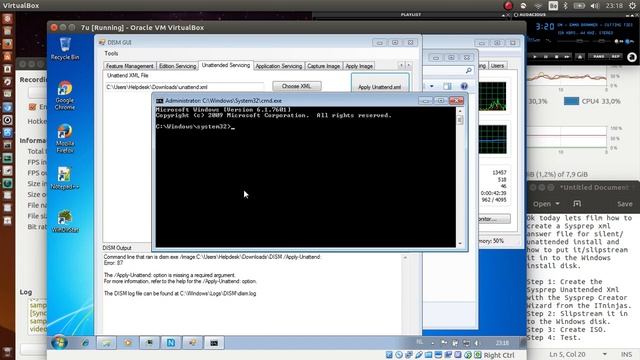Click the Windows taskbar clock showing 23:18
Viewport: 640px width, 360px height.
(x=502, y=343)
